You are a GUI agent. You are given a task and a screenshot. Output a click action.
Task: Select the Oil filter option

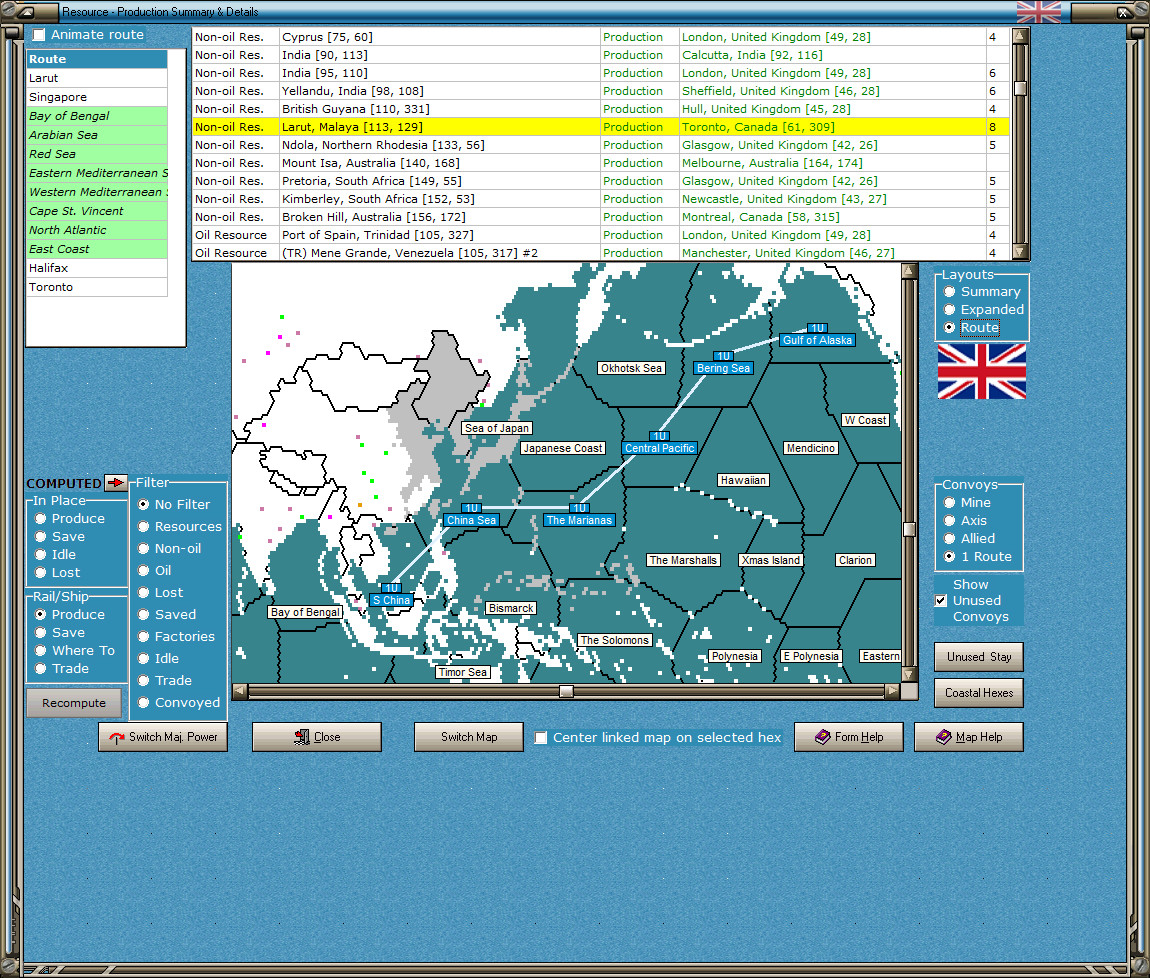(144, 571)
